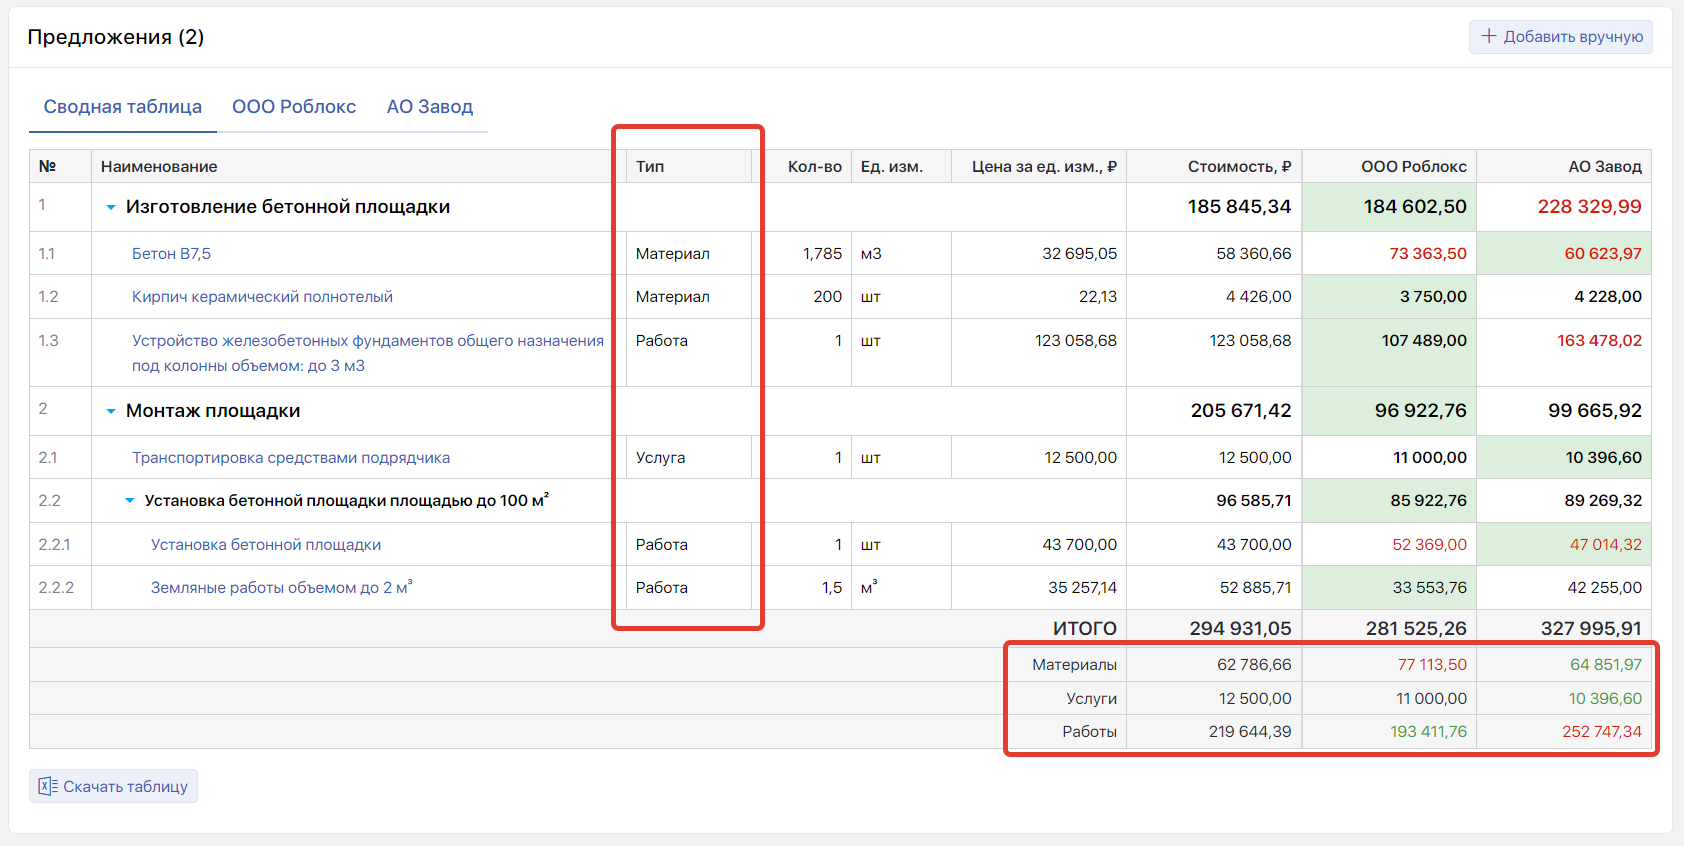The width and height of the screenshot is (1684, 846).
Task: Click Транспортировка средствами подрядчика link
Action: pos(291,458)
